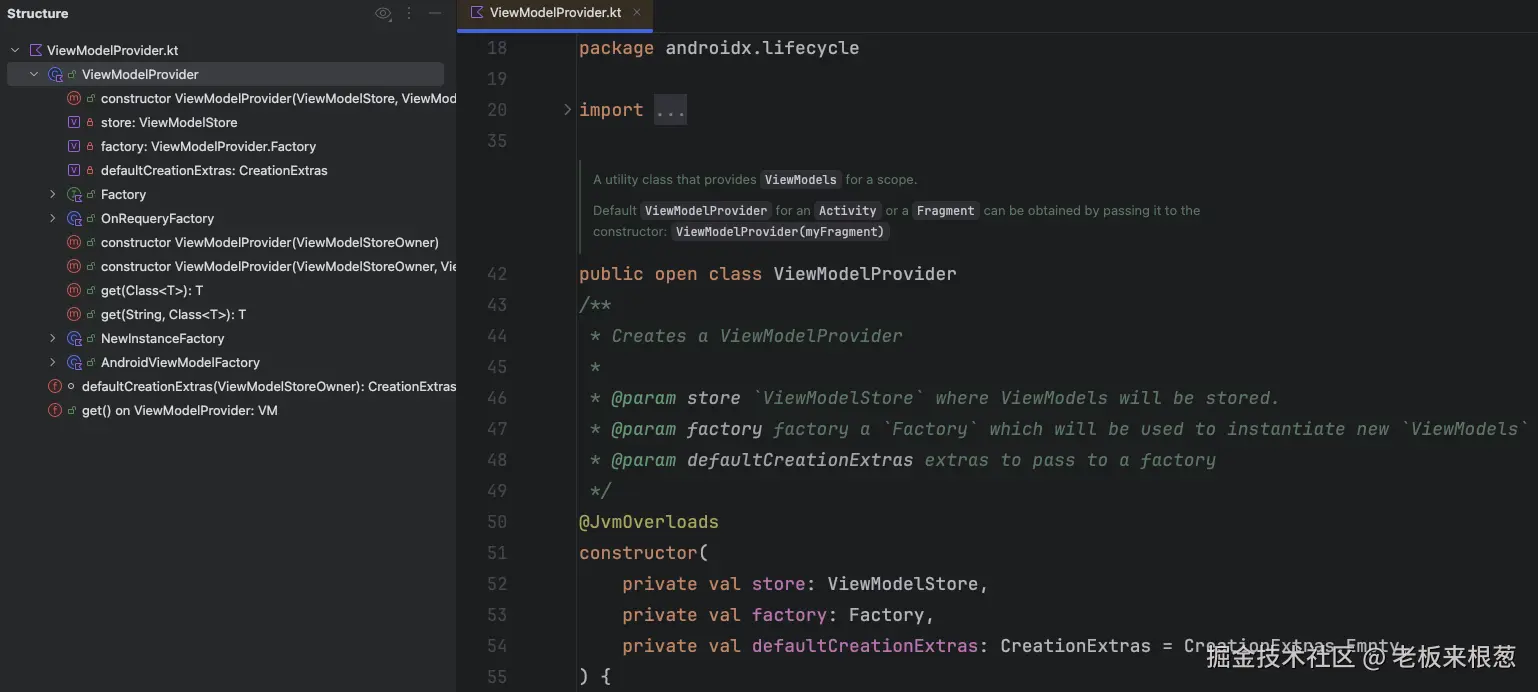Click Kotlin file icon beside ViewModelProvider.kt in tree
Image resolution: width=1538 pixels, height=692 pixels.
pos(36,50)
